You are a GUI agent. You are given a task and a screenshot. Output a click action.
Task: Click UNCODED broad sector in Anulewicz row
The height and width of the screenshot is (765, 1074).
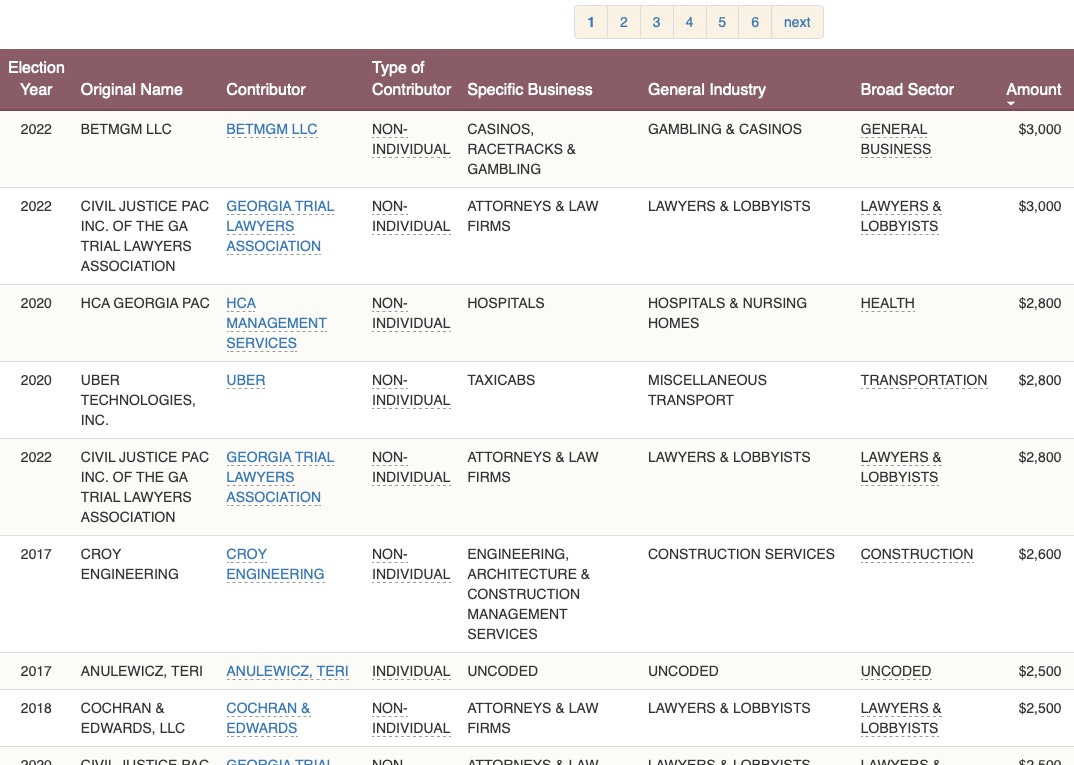coord(895,671)
